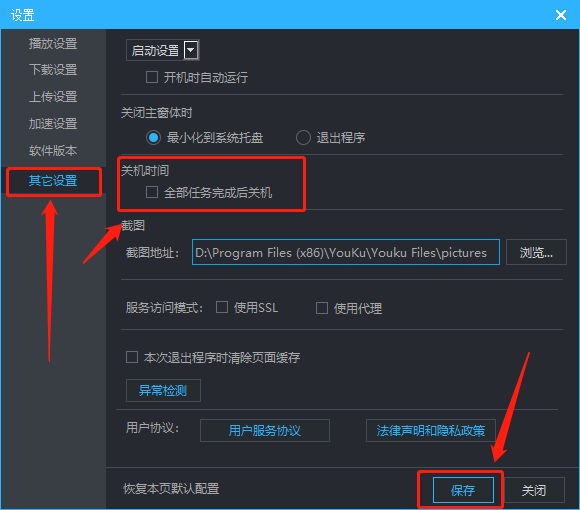Screen dimensions: 580x510
Task: Open 下载设置 in the sidebar
Action: click(x=53, y=70)
